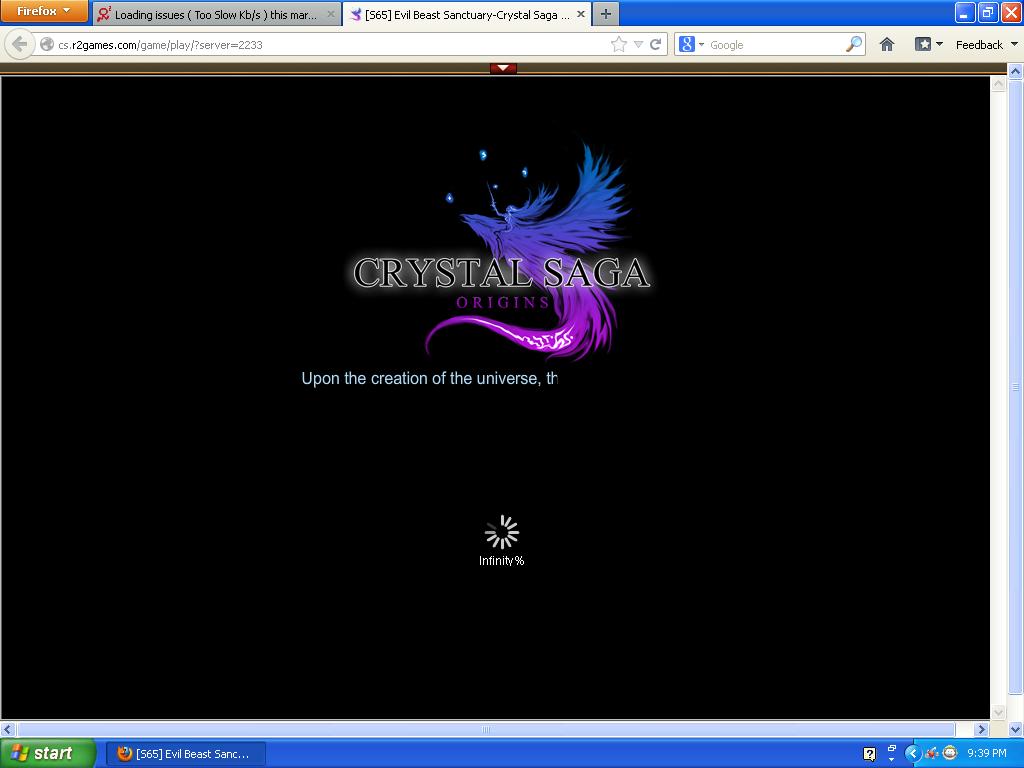Show hidden system tray icons
This screenshot has height=768, width=1024.
[x=912, y=753]
